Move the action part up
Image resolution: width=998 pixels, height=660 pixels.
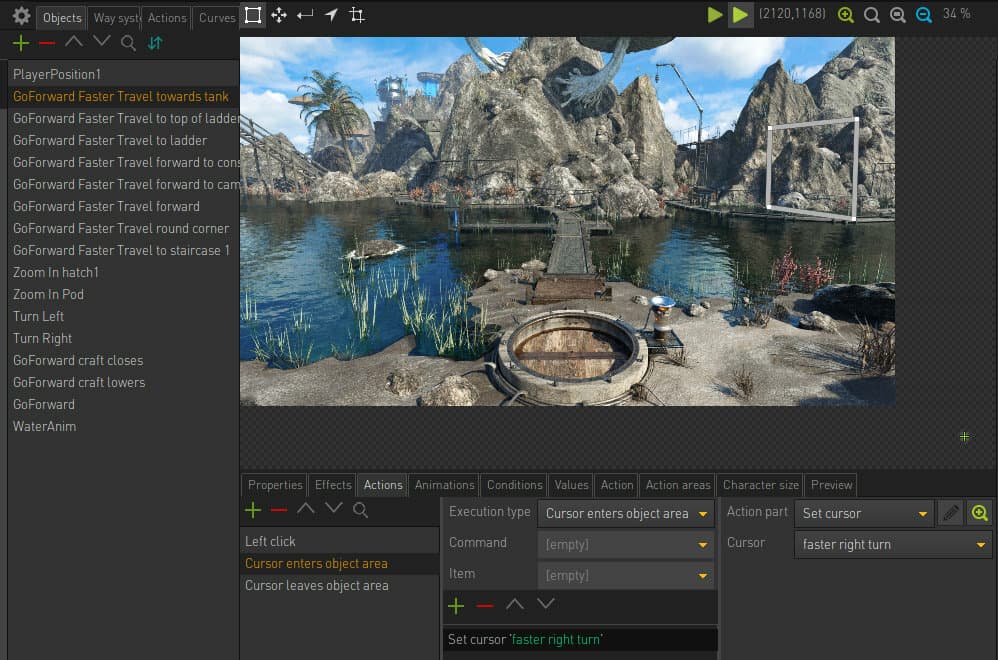[514, 604]
